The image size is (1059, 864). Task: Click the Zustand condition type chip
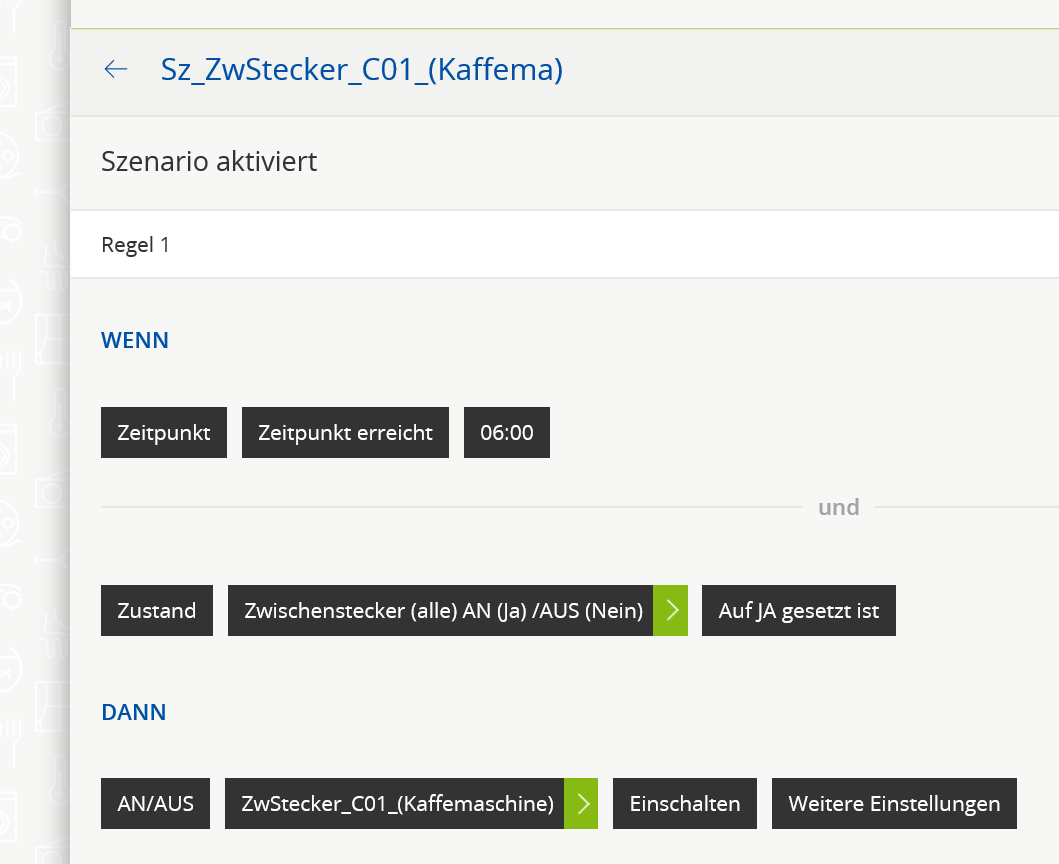(157, 610)
